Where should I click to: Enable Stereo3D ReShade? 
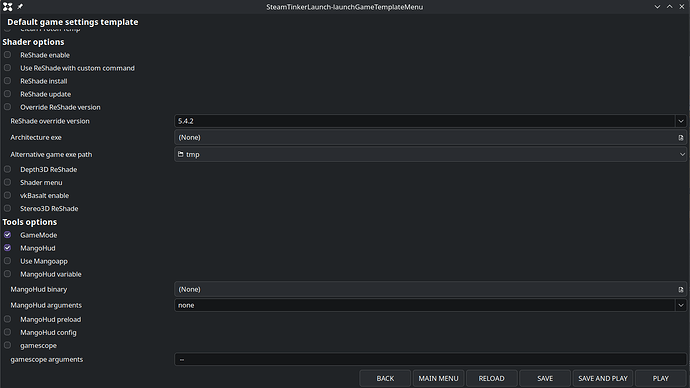pos(7,209)
